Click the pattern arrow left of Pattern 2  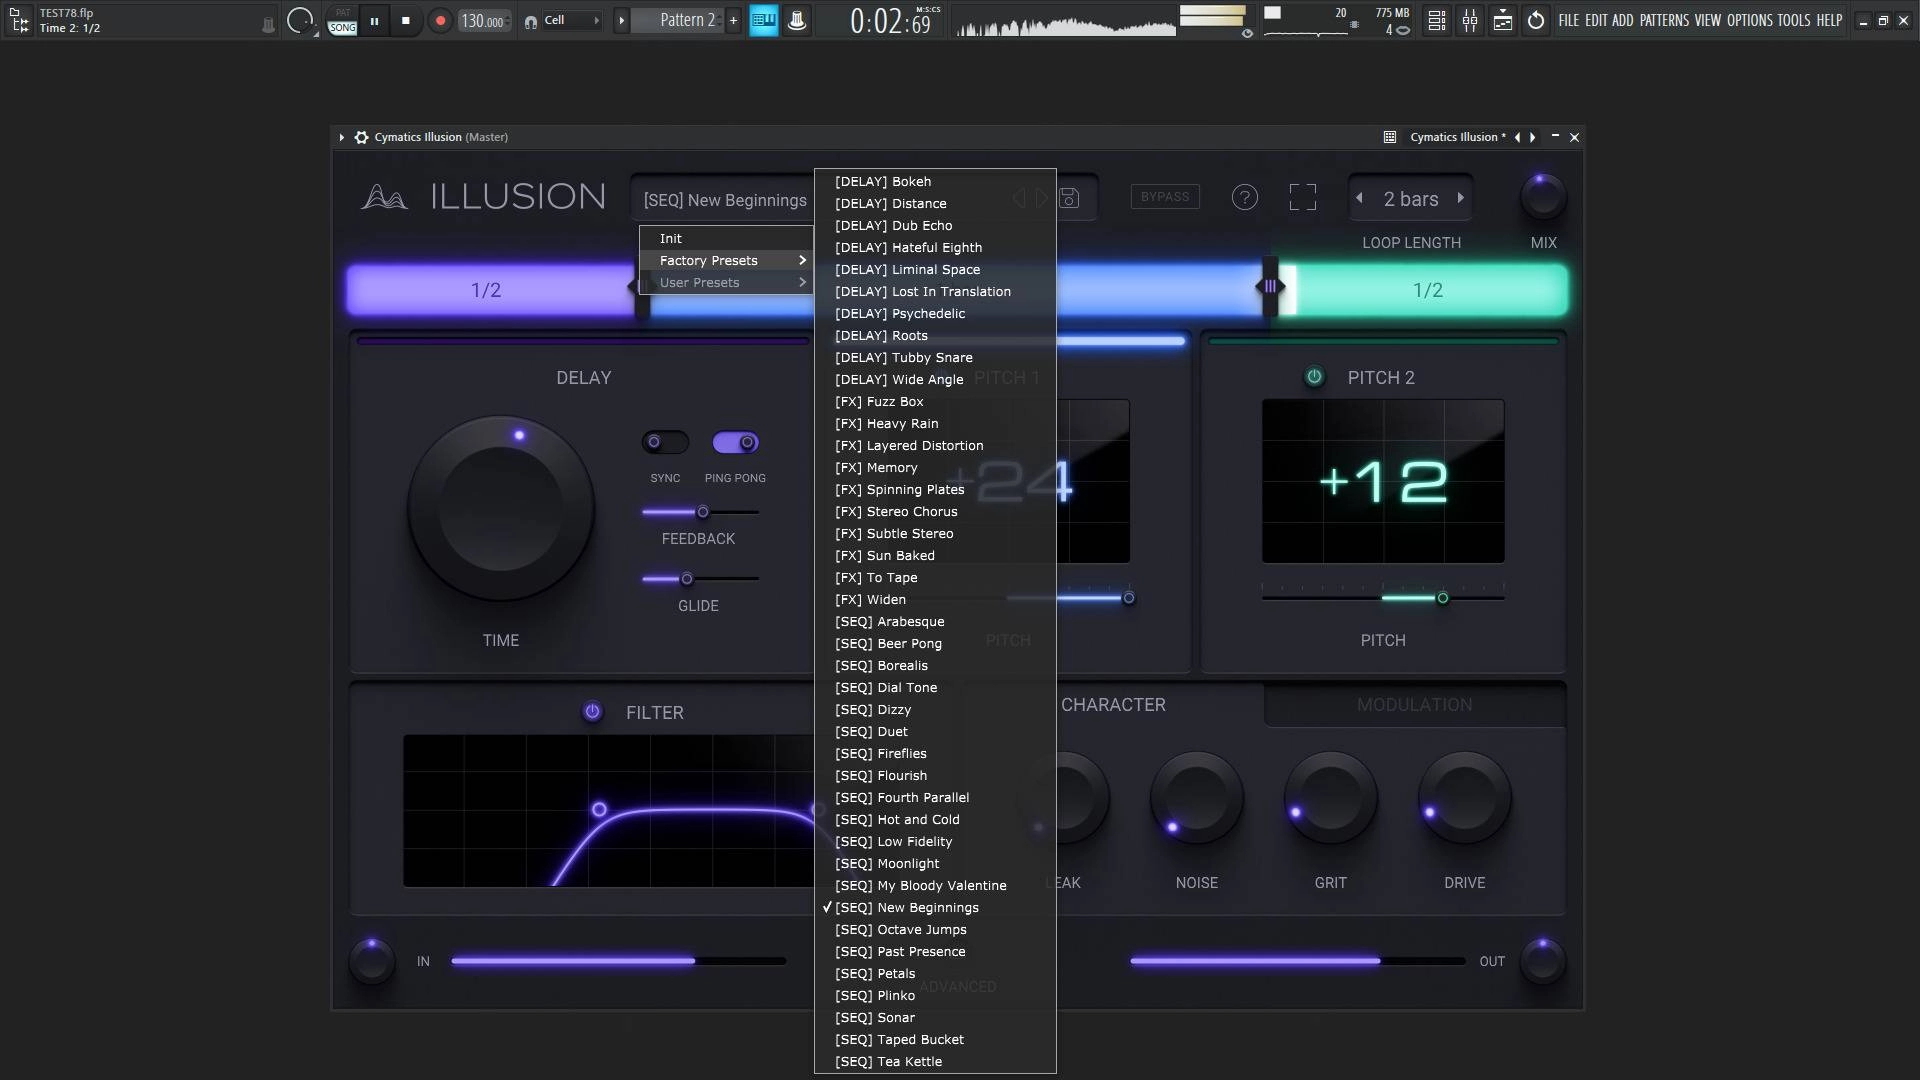(621, 20)
